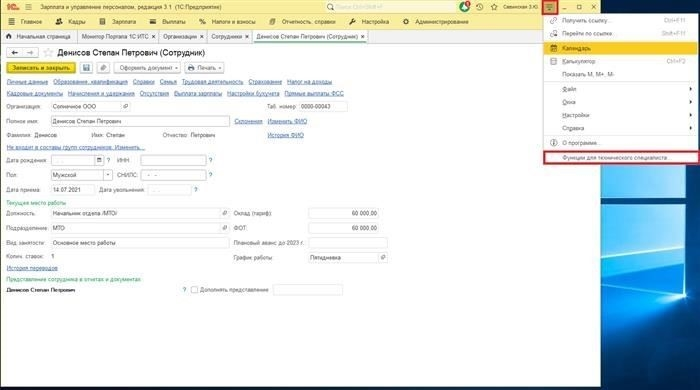700x390 pixels.
Task: Choose Перейти по ссылке menu entry
Action: (x=621, y=33)
